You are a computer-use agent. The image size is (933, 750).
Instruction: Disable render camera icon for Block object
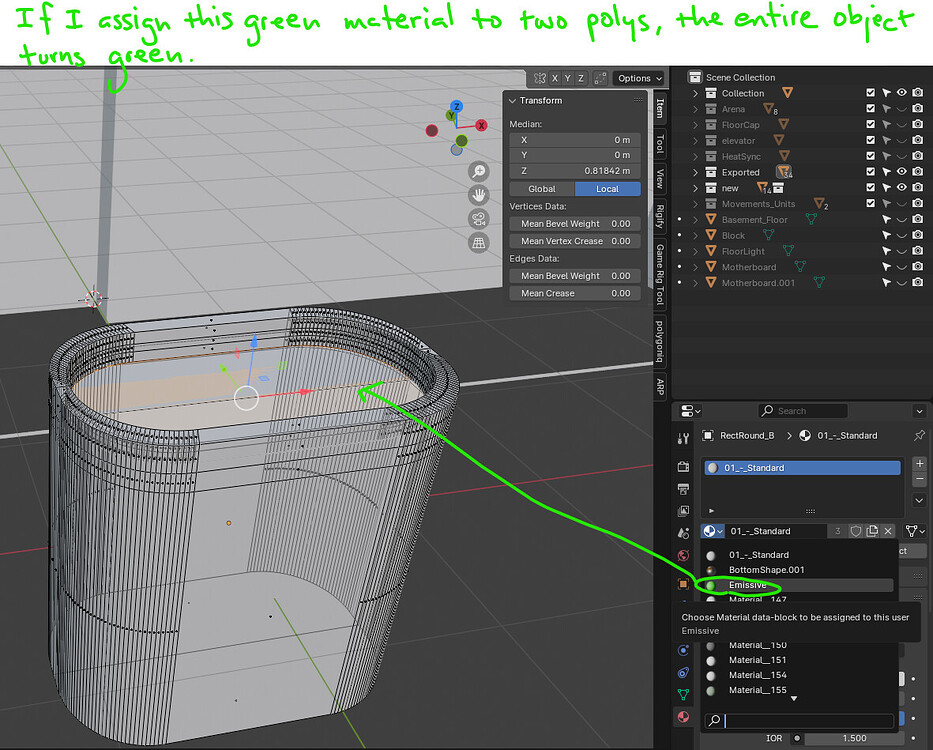point(918,235)
